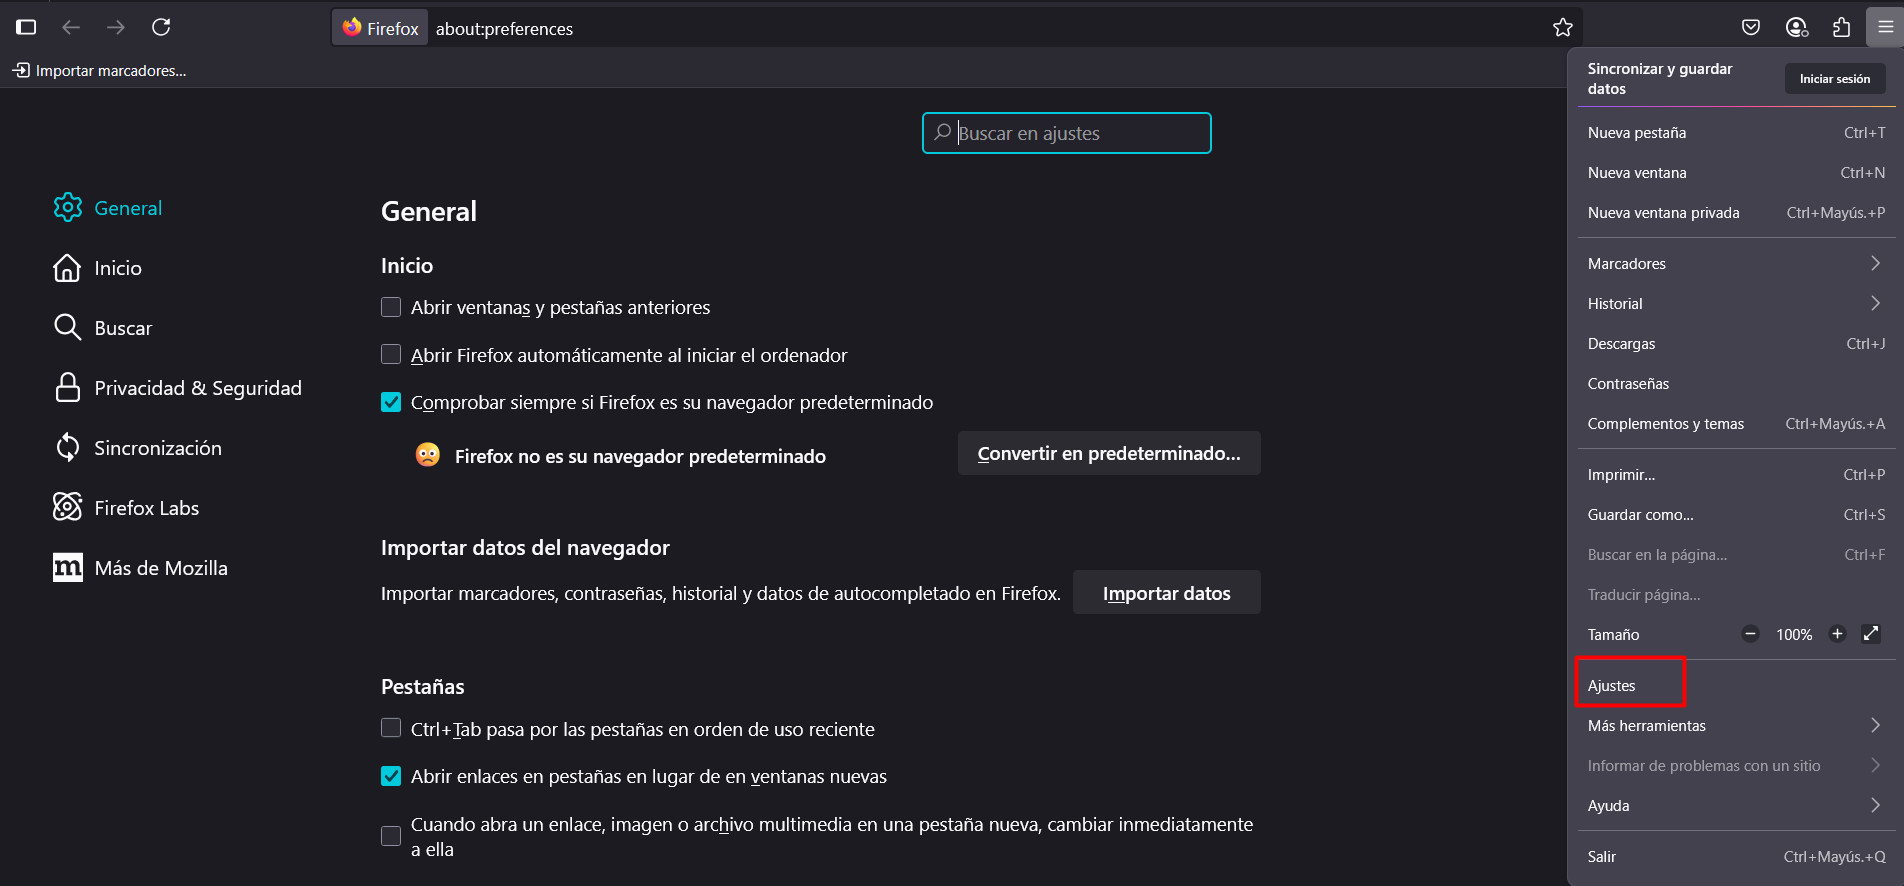
Task: Expand the Historial submenu
Action: tap(1736, 303)
